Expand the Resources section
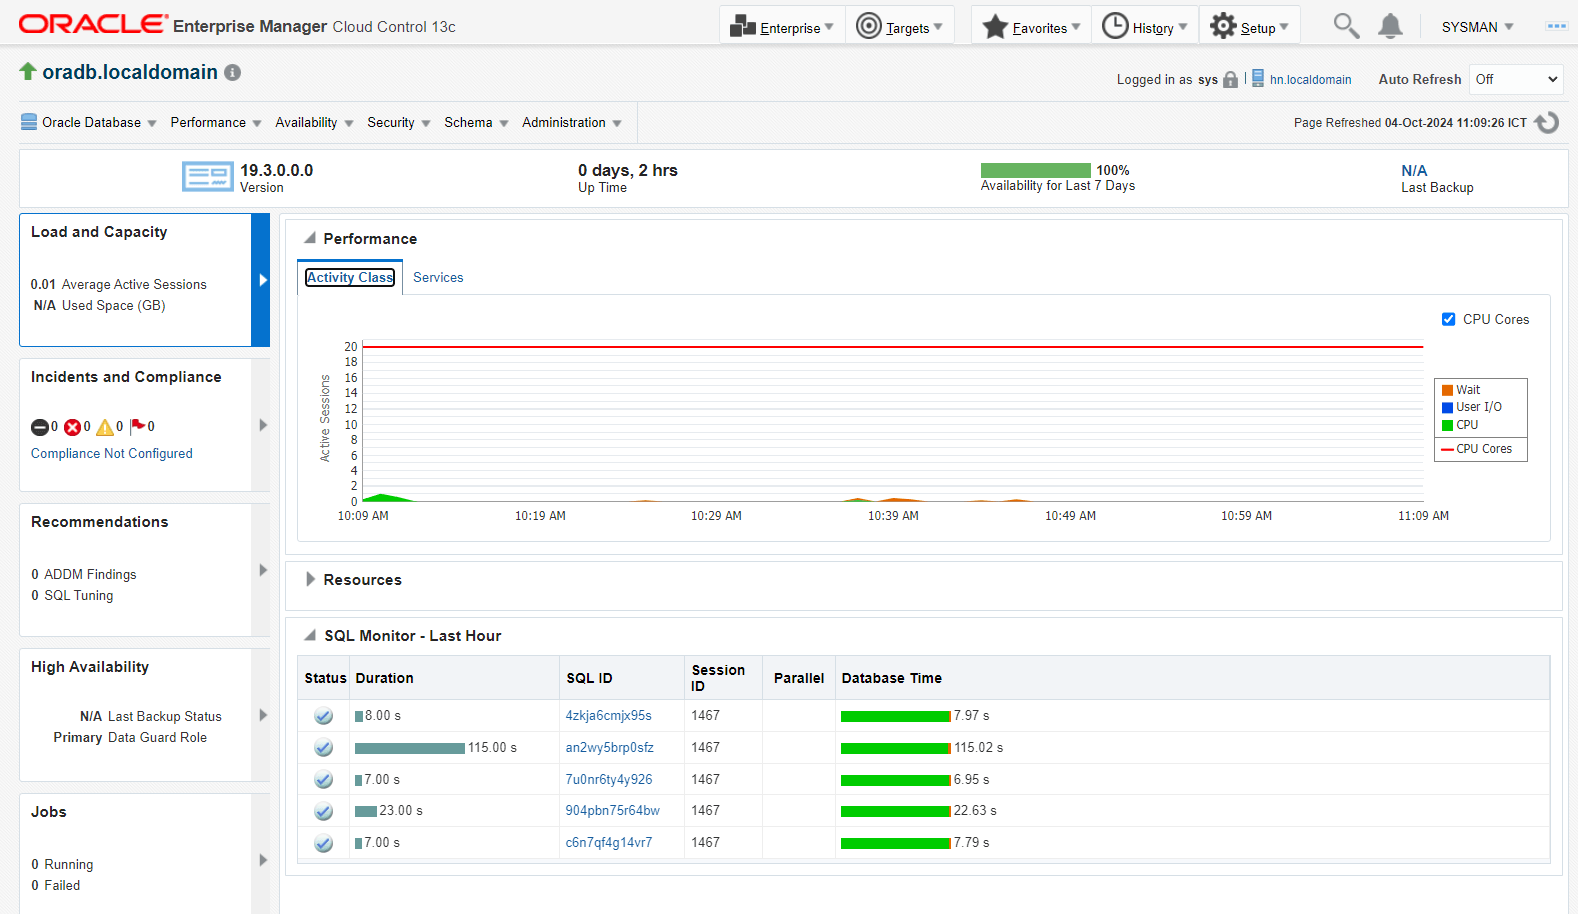Image resolution: width=1578 pixels, height=914 pixels. click(310, 579)
